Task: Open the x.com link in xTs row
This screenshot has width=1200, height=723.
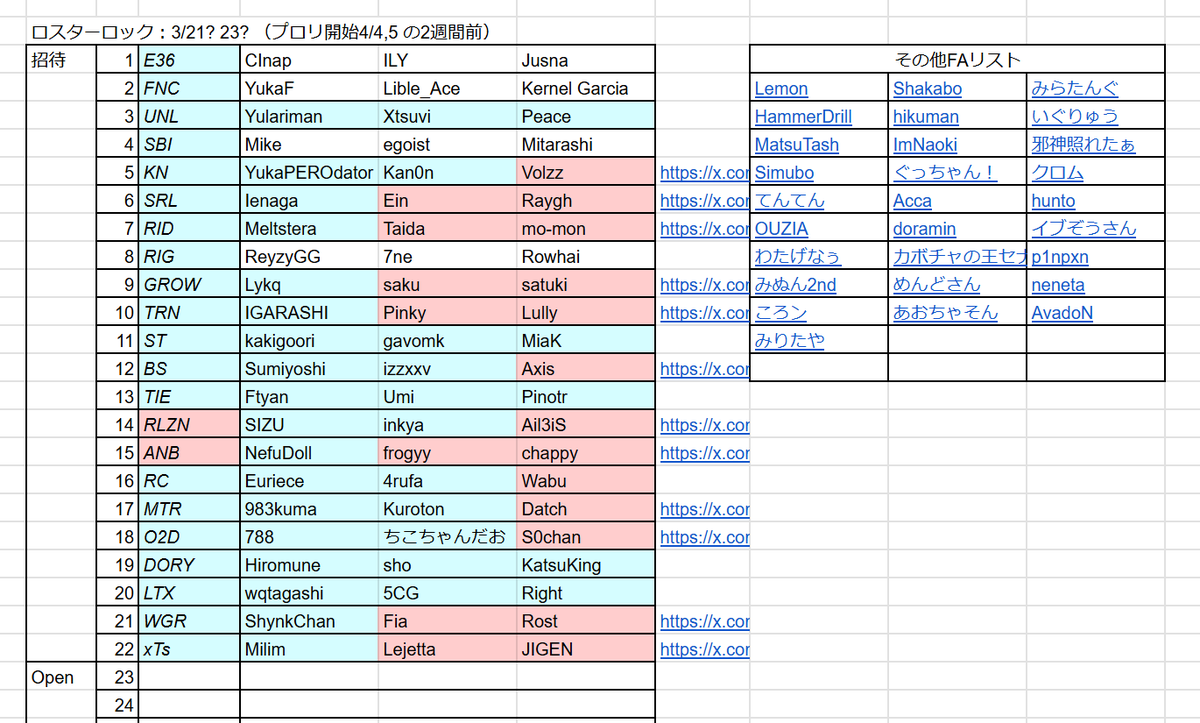Action: click(705, 649)
